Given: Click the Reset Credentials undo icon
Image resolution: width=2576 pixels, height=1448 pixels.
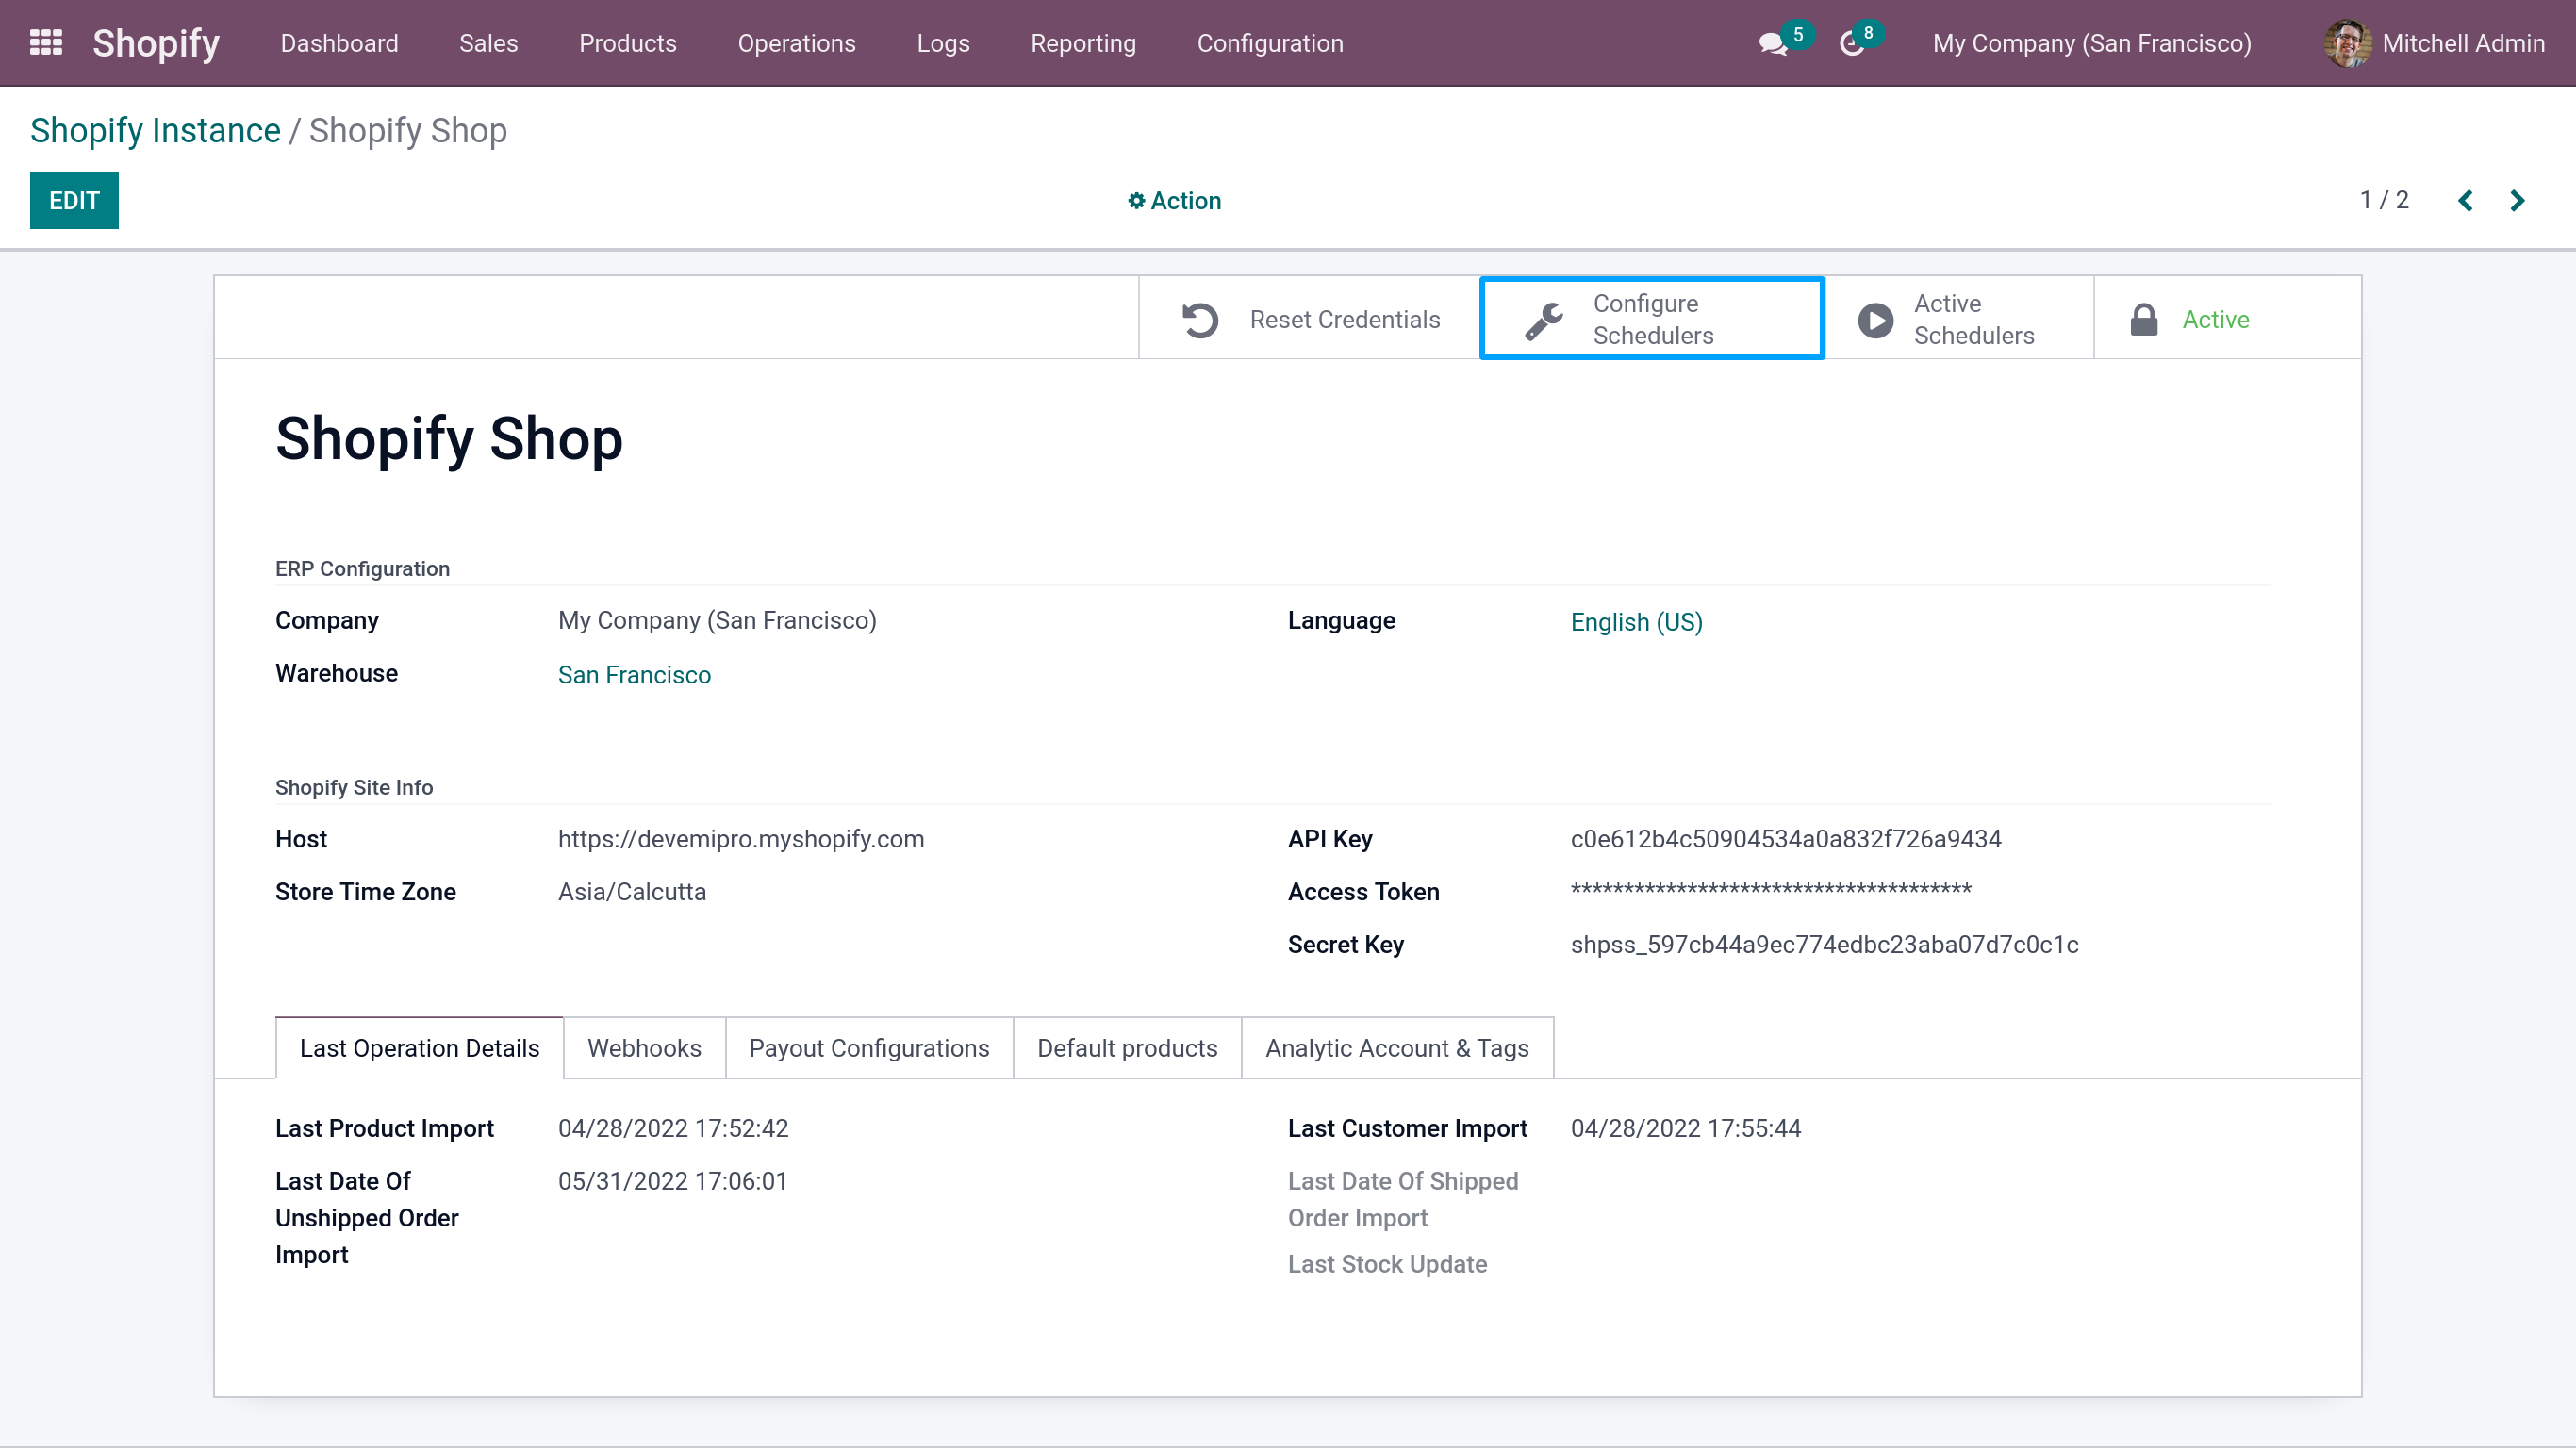Looking at the screenshot, I should tap(1200, 320).
